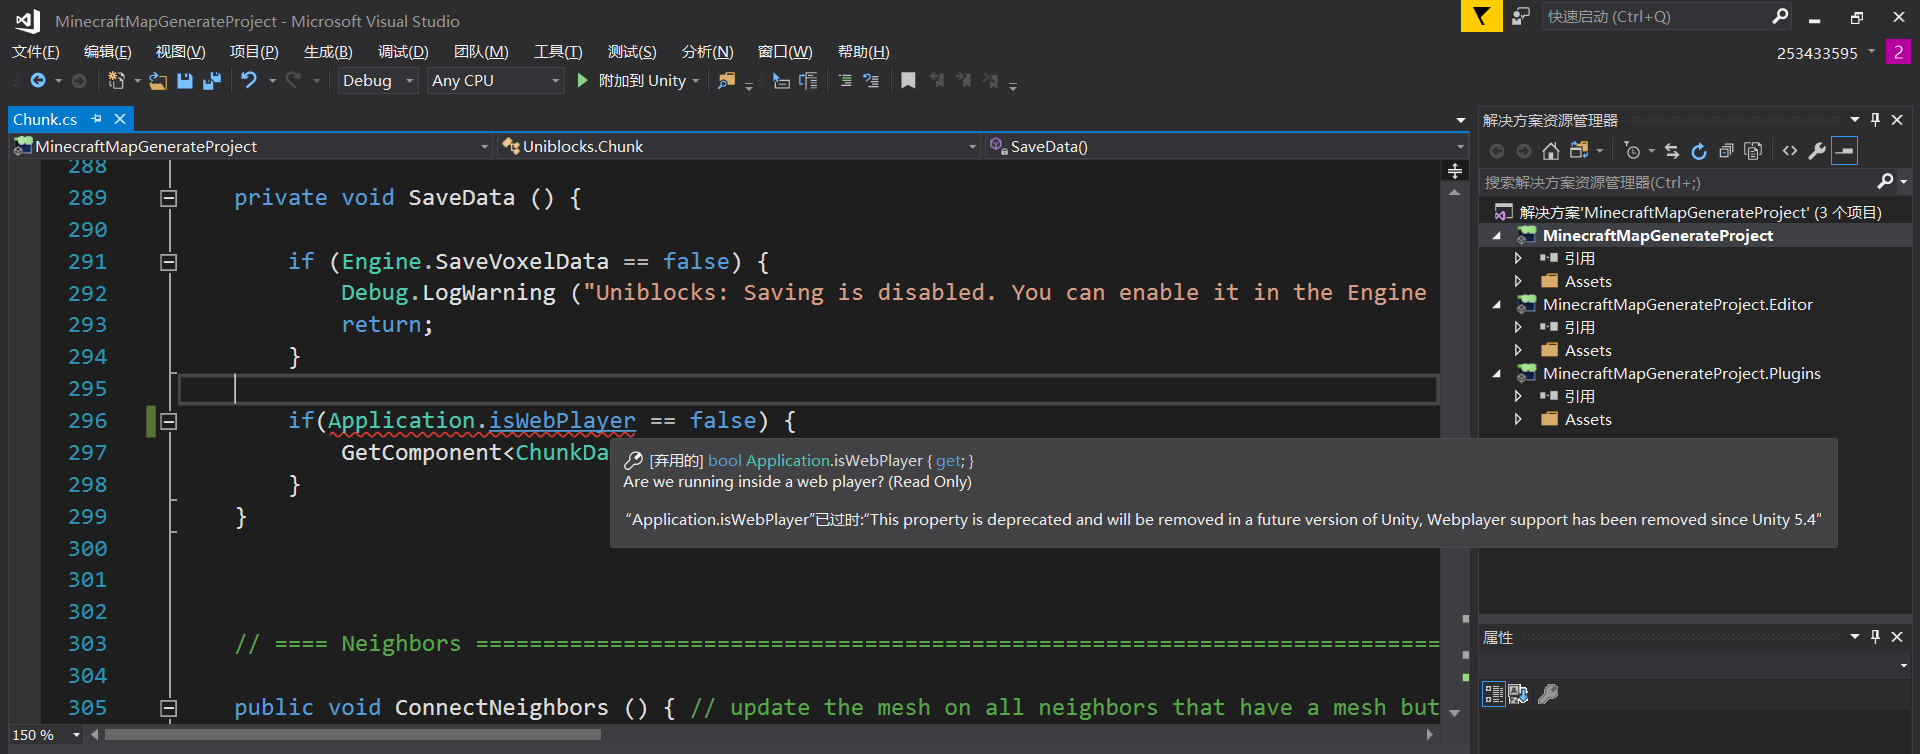Collapse the SaveData method outline

point(169,198)
